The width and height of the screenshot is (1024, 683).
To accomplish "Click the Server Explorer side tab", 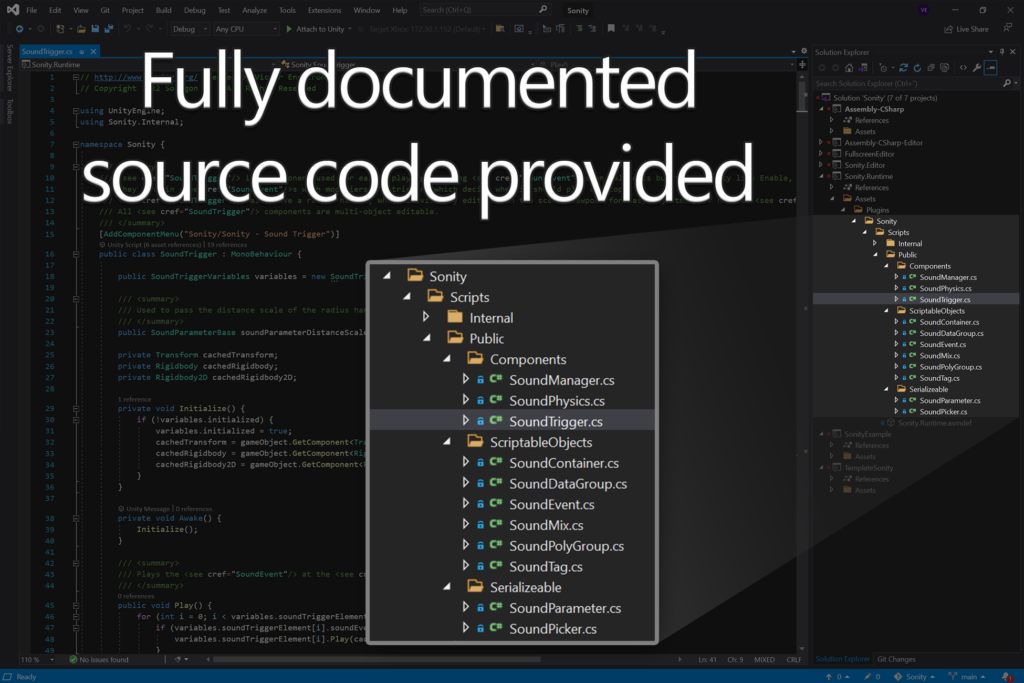I will pos(9,68).
